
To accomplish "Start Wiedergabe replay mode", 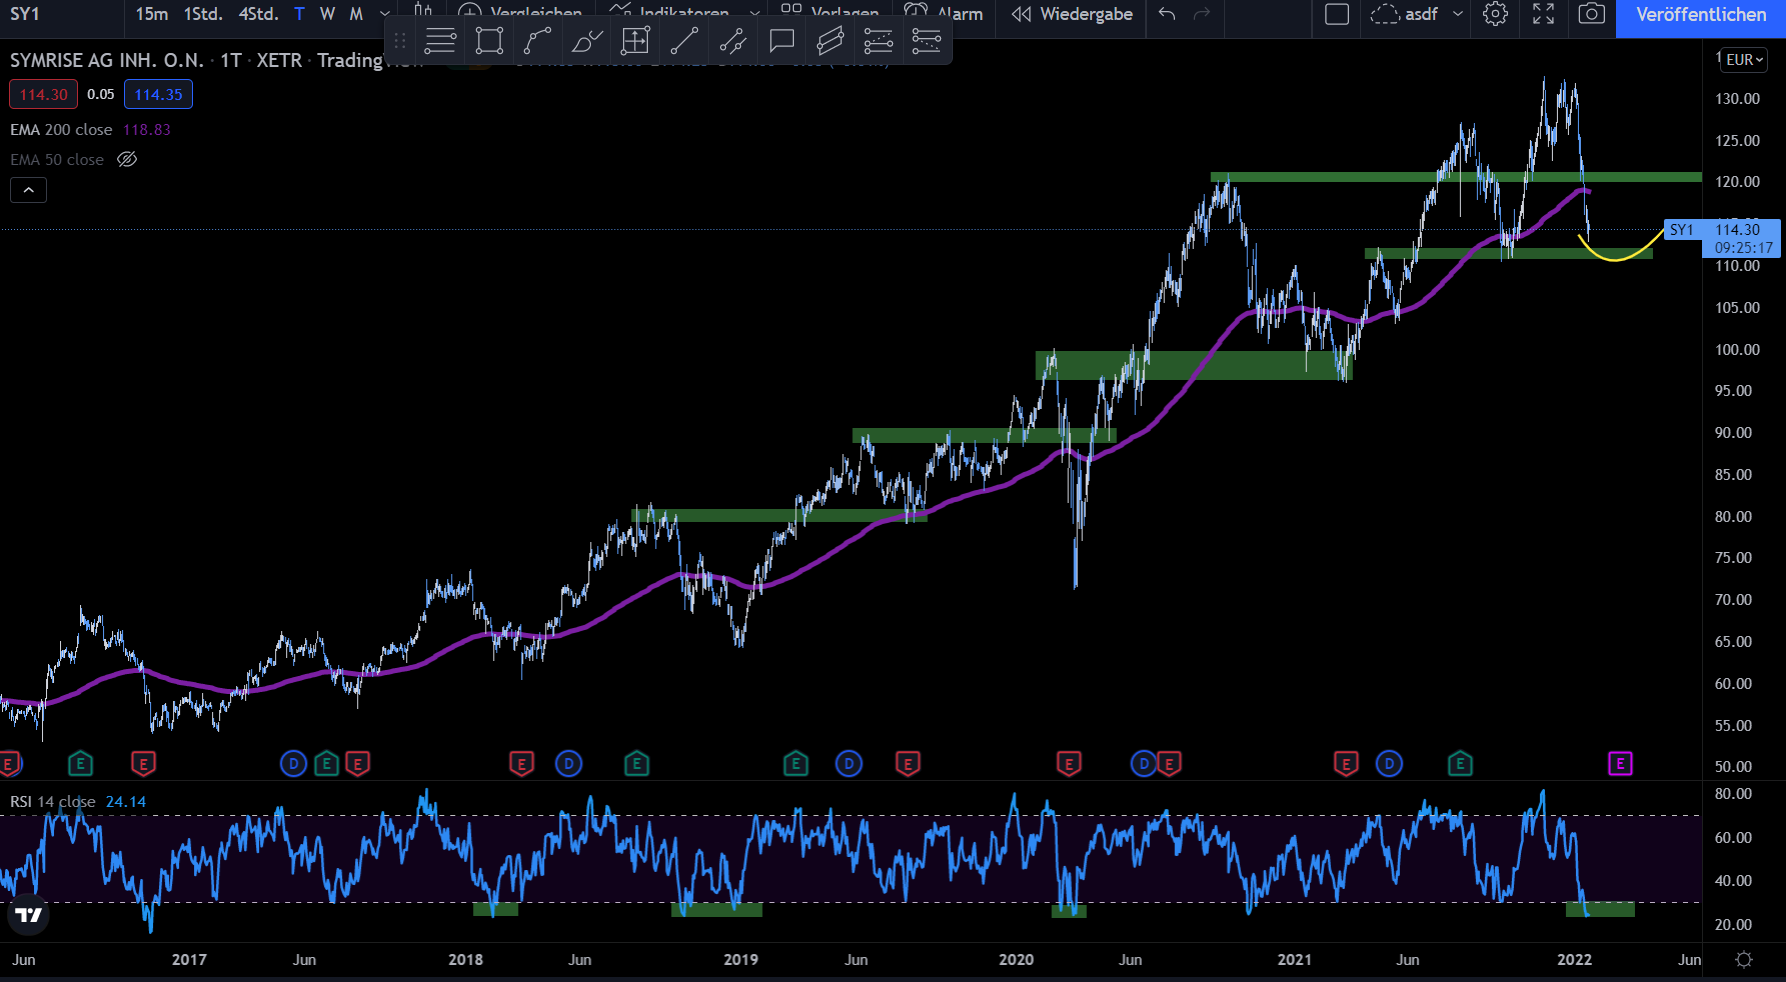I will pos(1072,14).
